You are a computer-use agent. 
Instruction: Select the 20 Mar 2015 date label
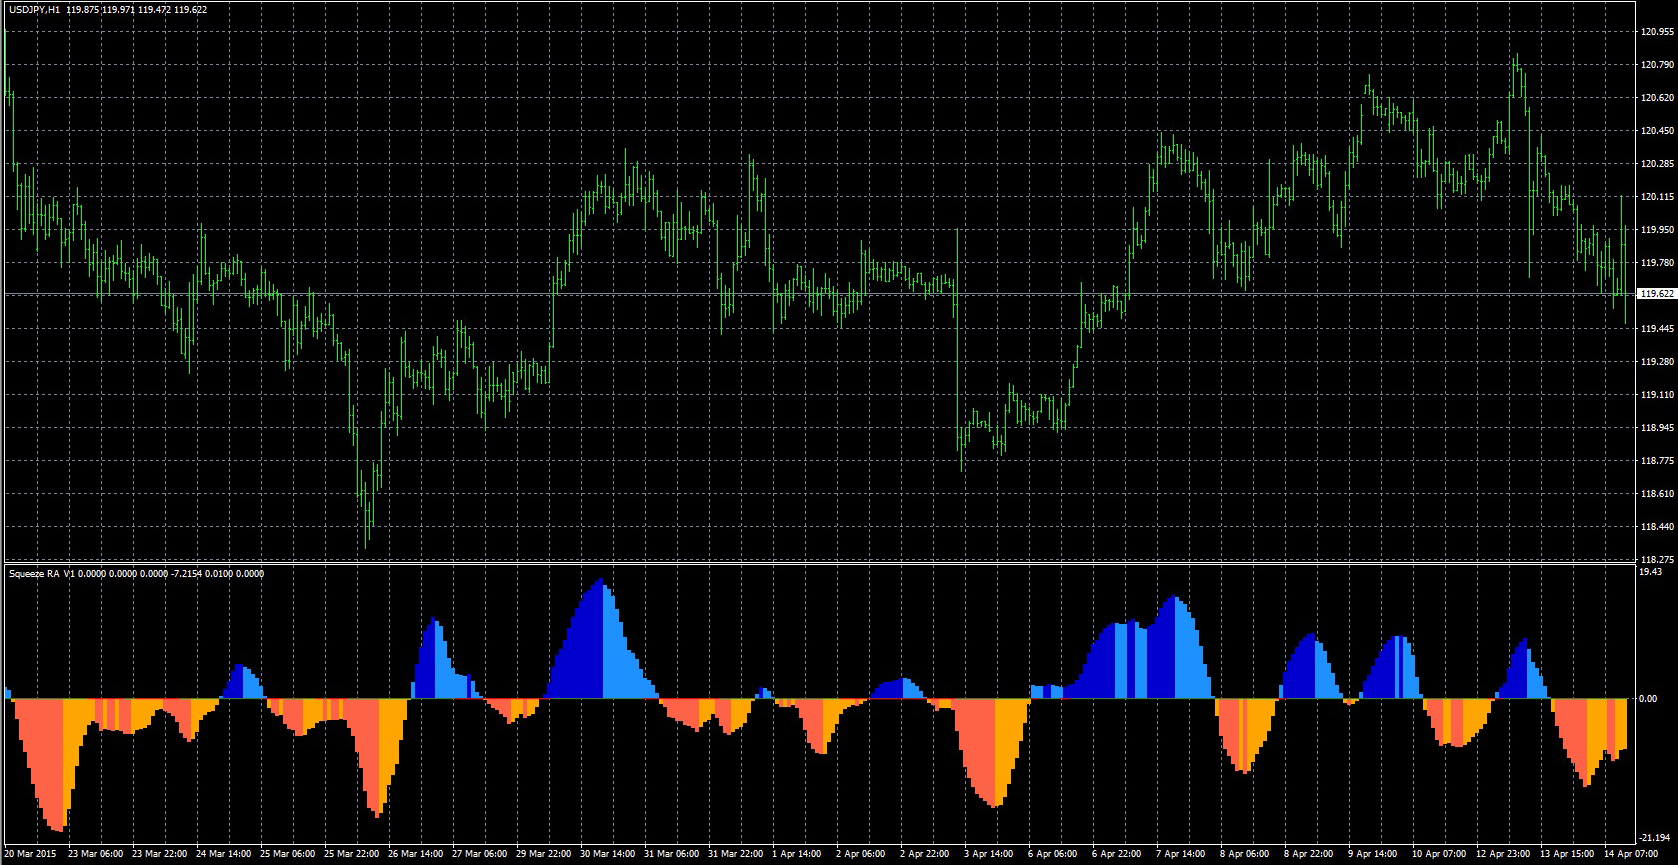(30, 854)
